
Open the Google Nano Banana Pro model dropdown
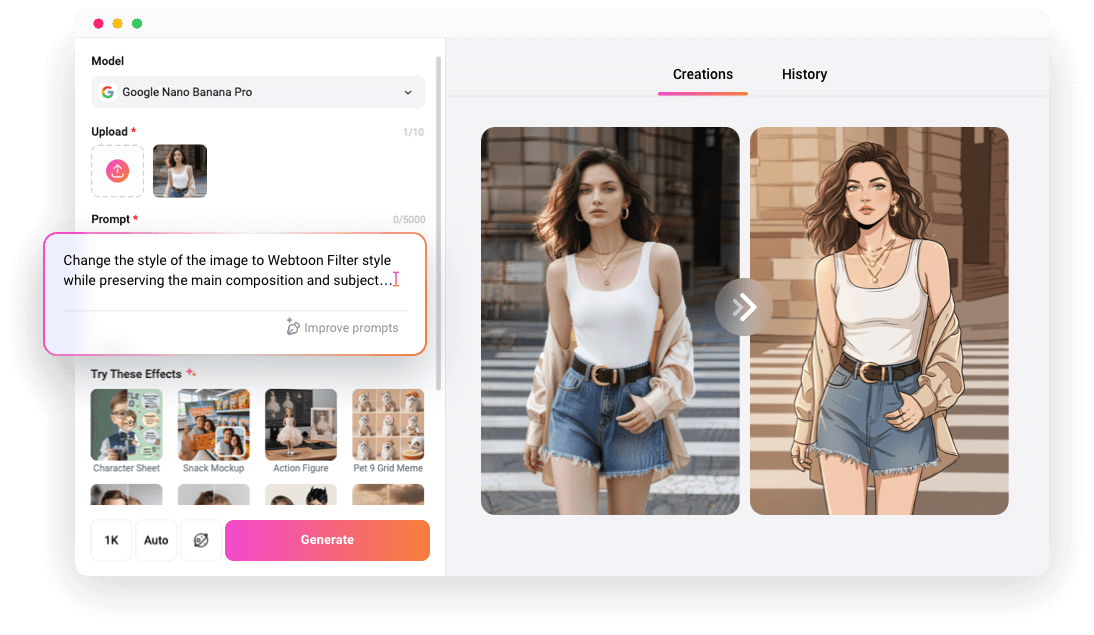tap(258, 92)
